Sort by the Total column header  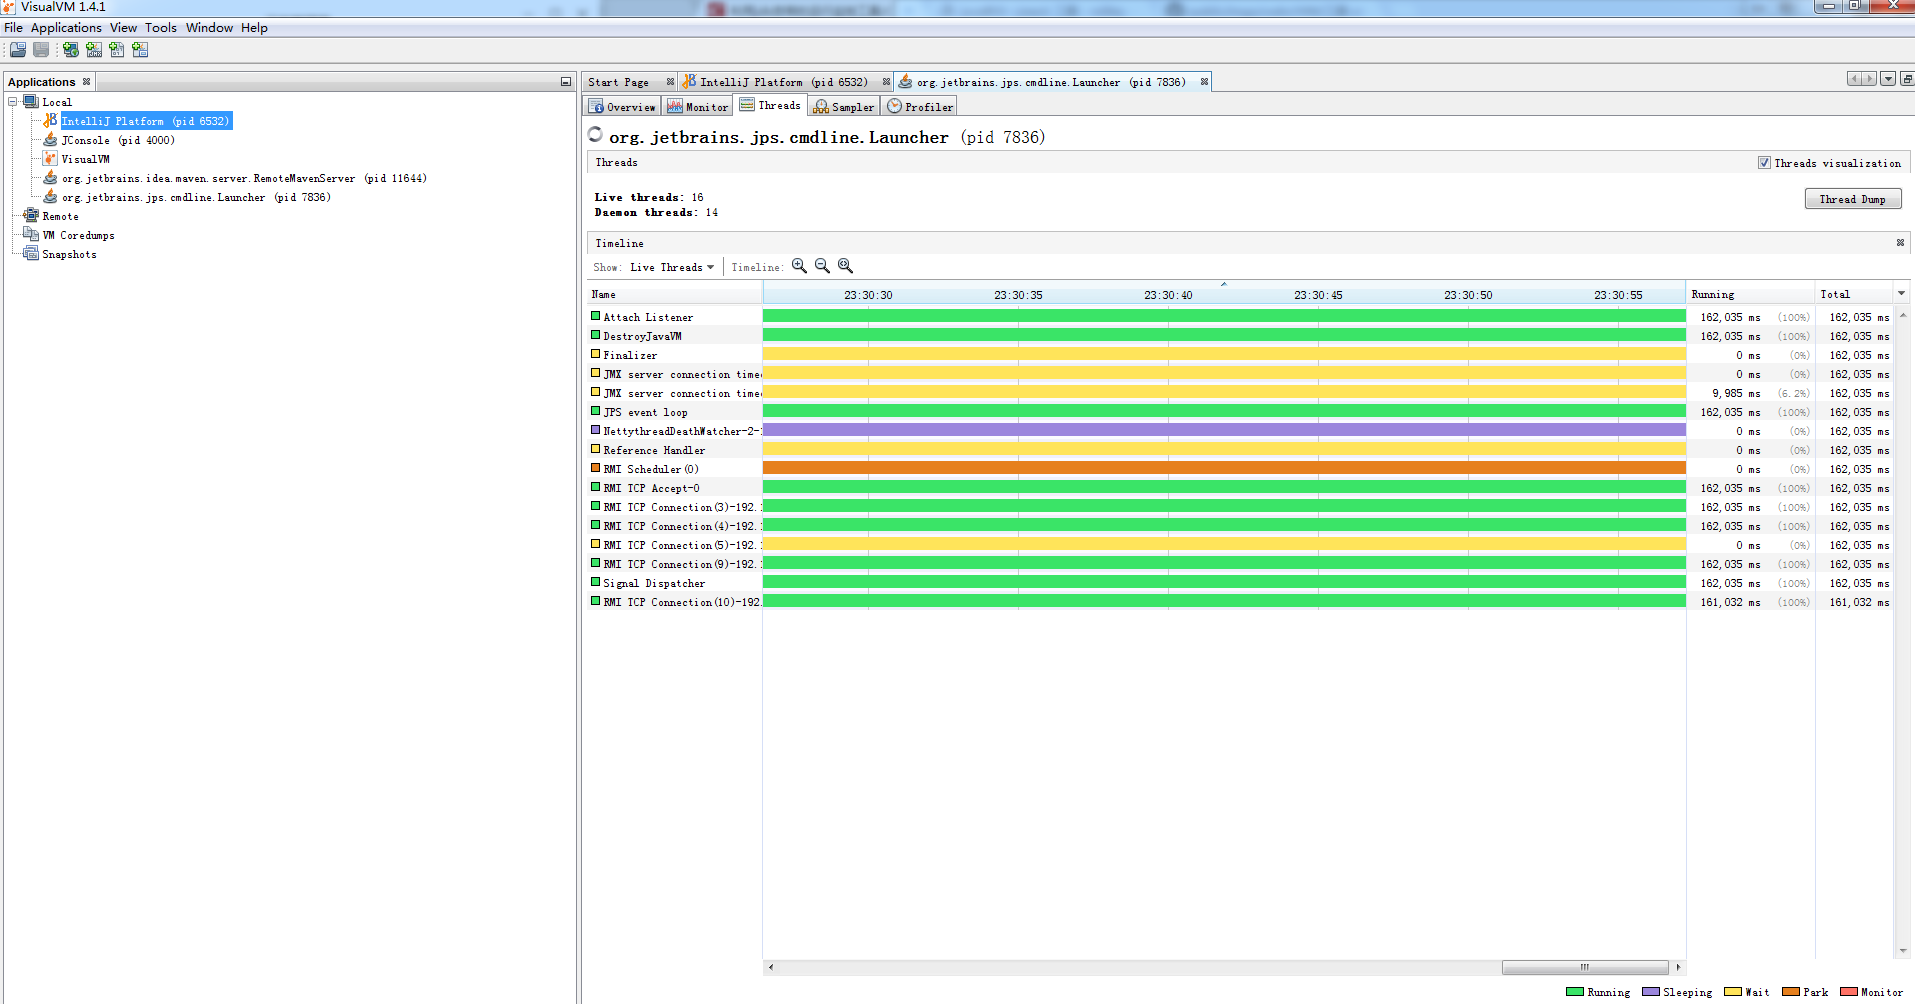point(1853,294)
